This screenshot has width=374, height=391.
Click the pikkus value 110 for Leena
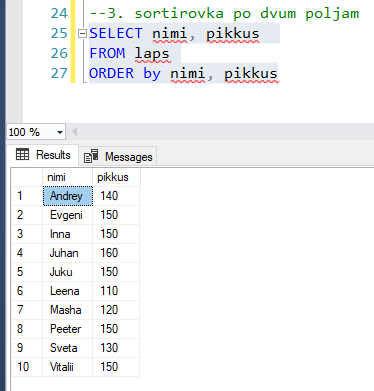[116, 291]
